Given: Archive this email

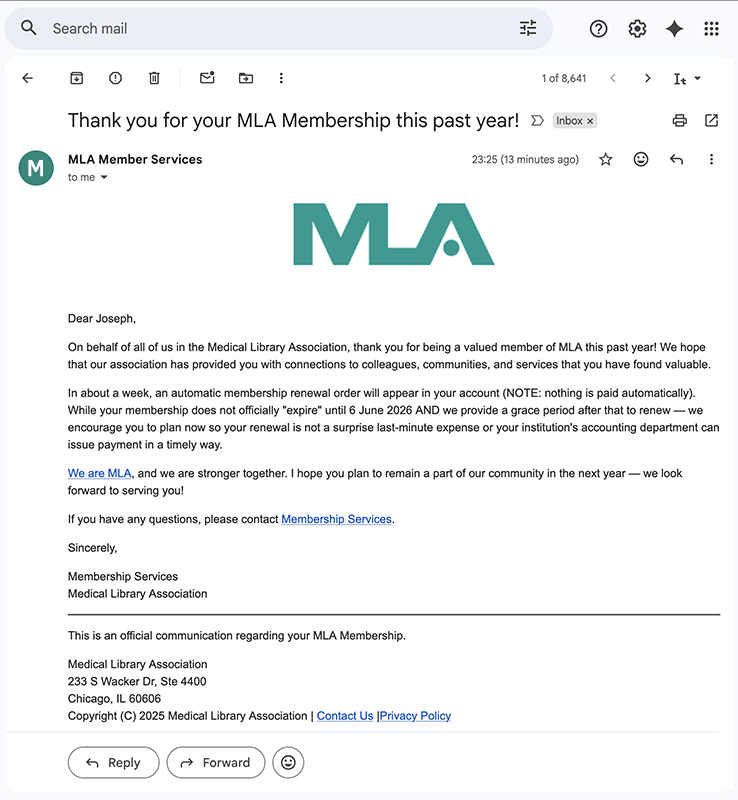Looking at the screenshot, I should pyautogui.click(x=76, y=78).
